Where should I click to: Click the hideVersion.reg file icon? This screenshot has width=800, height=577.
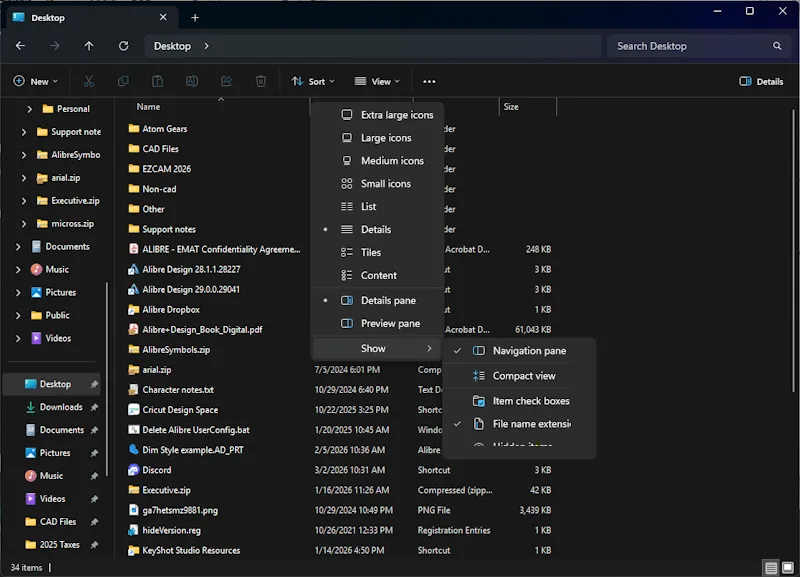pos(133,530)
